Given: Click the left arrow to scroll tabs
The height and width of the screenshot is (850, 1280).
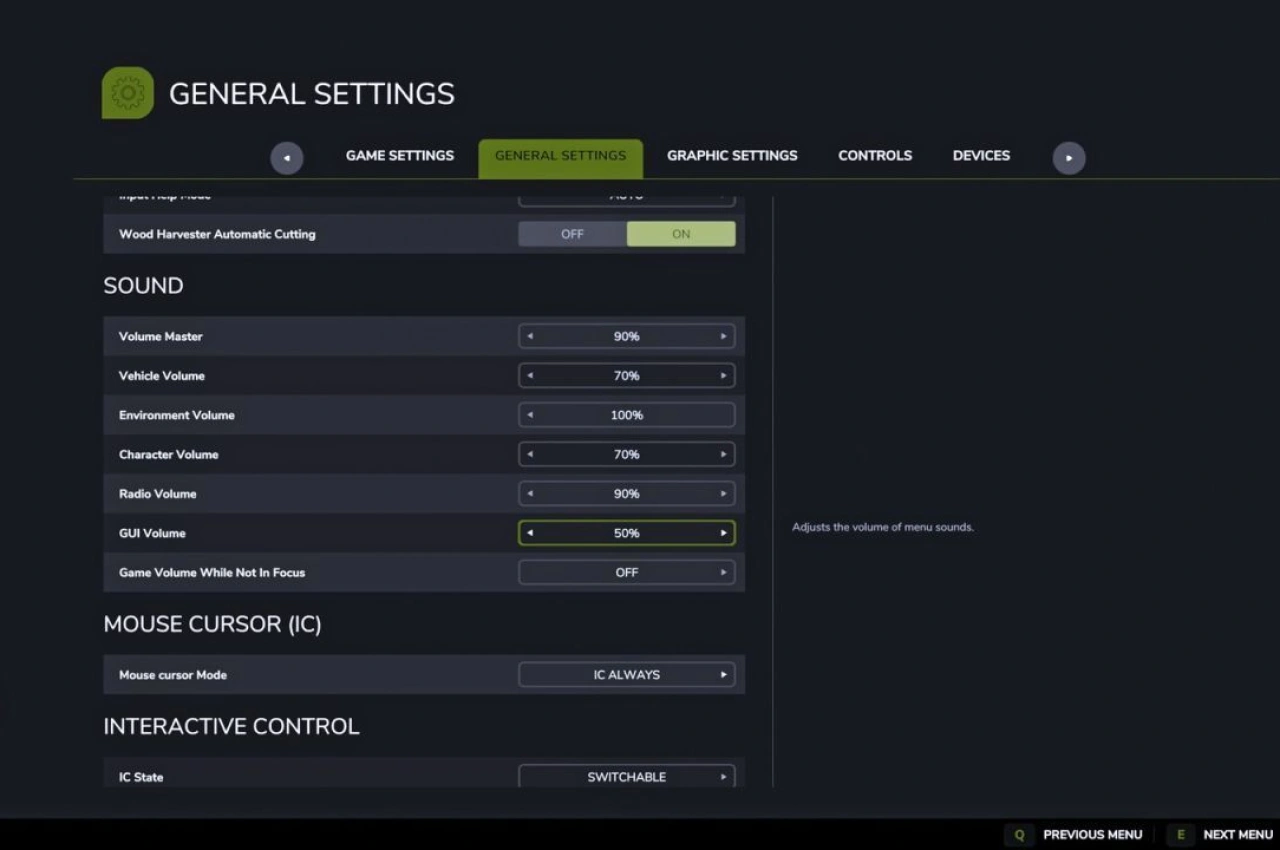Looking at the screenshot, I should point(287,158).
